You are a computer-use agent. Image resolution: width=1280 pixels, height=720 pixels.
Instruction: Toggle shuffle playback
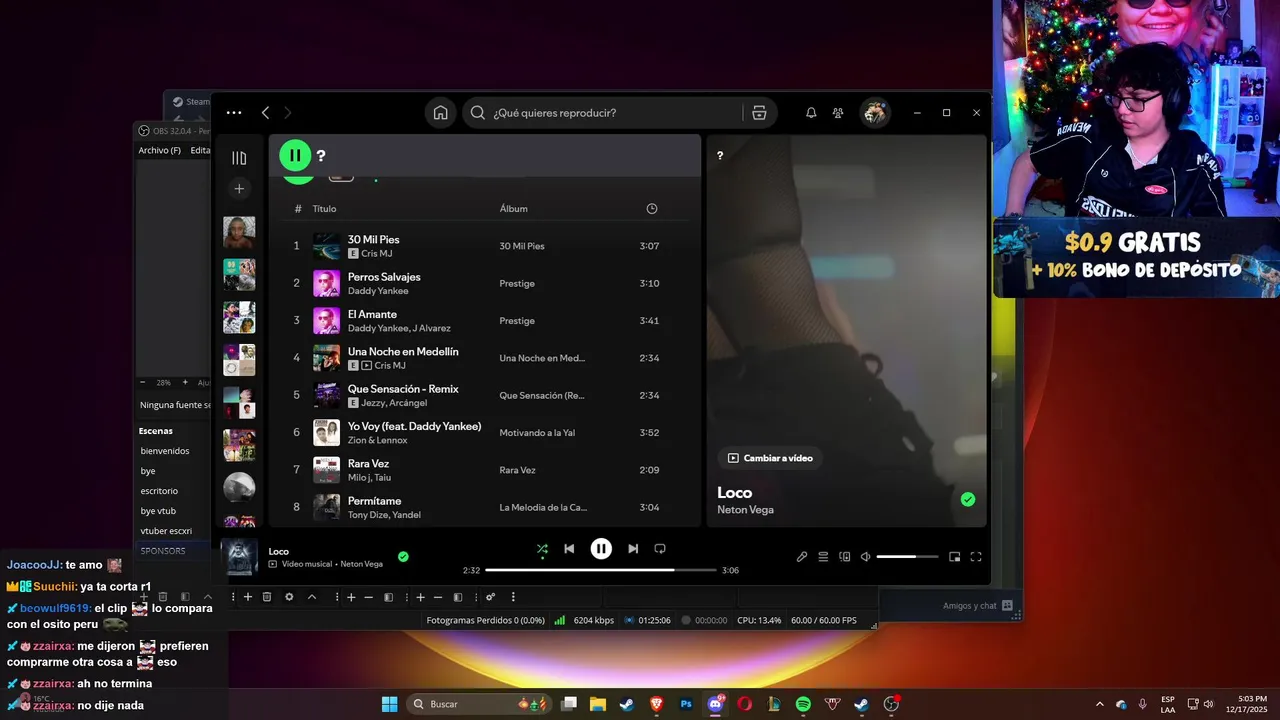pos(542,549)
